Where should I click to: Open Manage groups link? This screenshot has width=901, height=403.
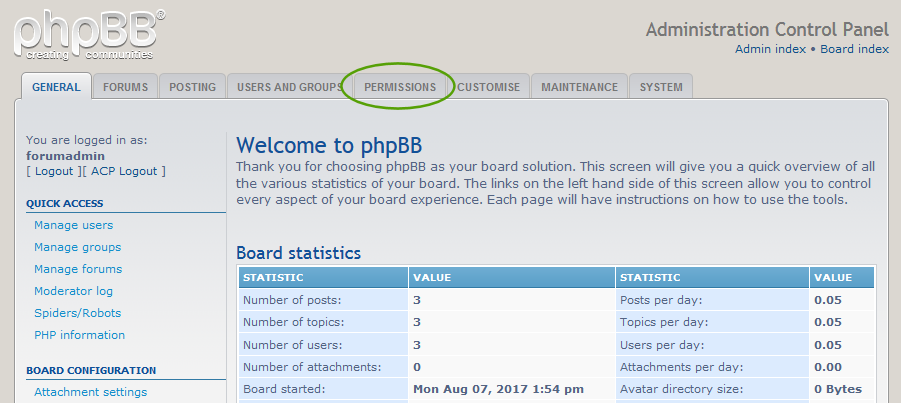coord(77,247)
